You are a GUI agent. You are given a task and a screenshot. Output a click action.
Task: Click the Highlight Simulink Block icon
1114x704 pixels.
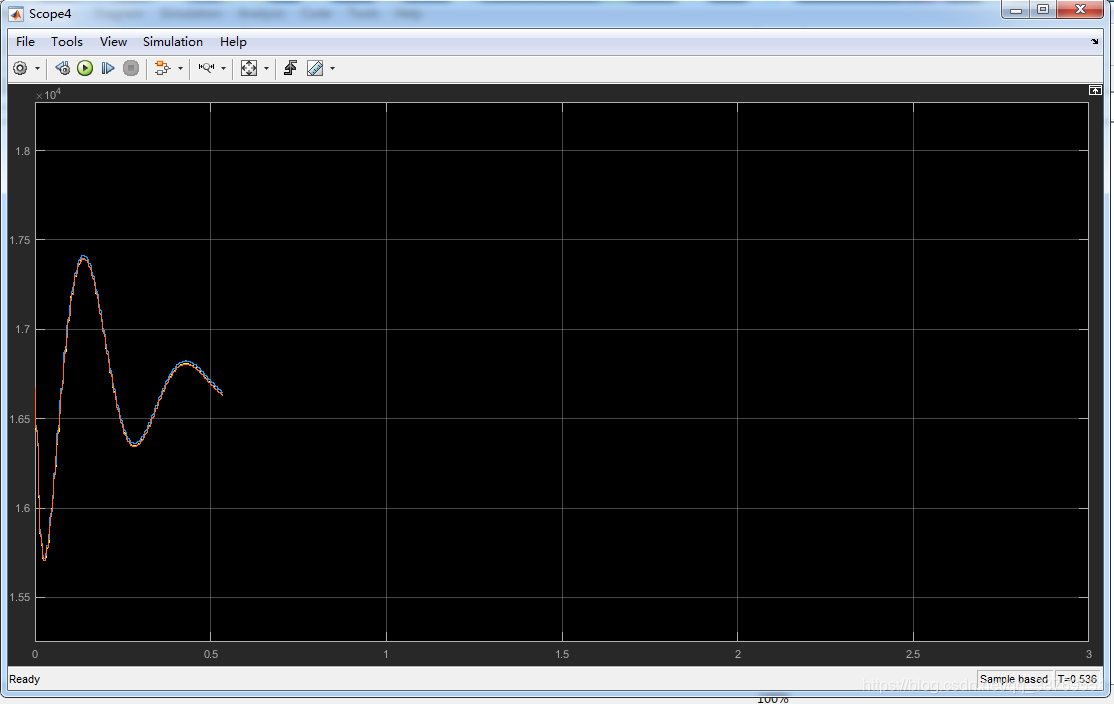(x=163, y=68)
